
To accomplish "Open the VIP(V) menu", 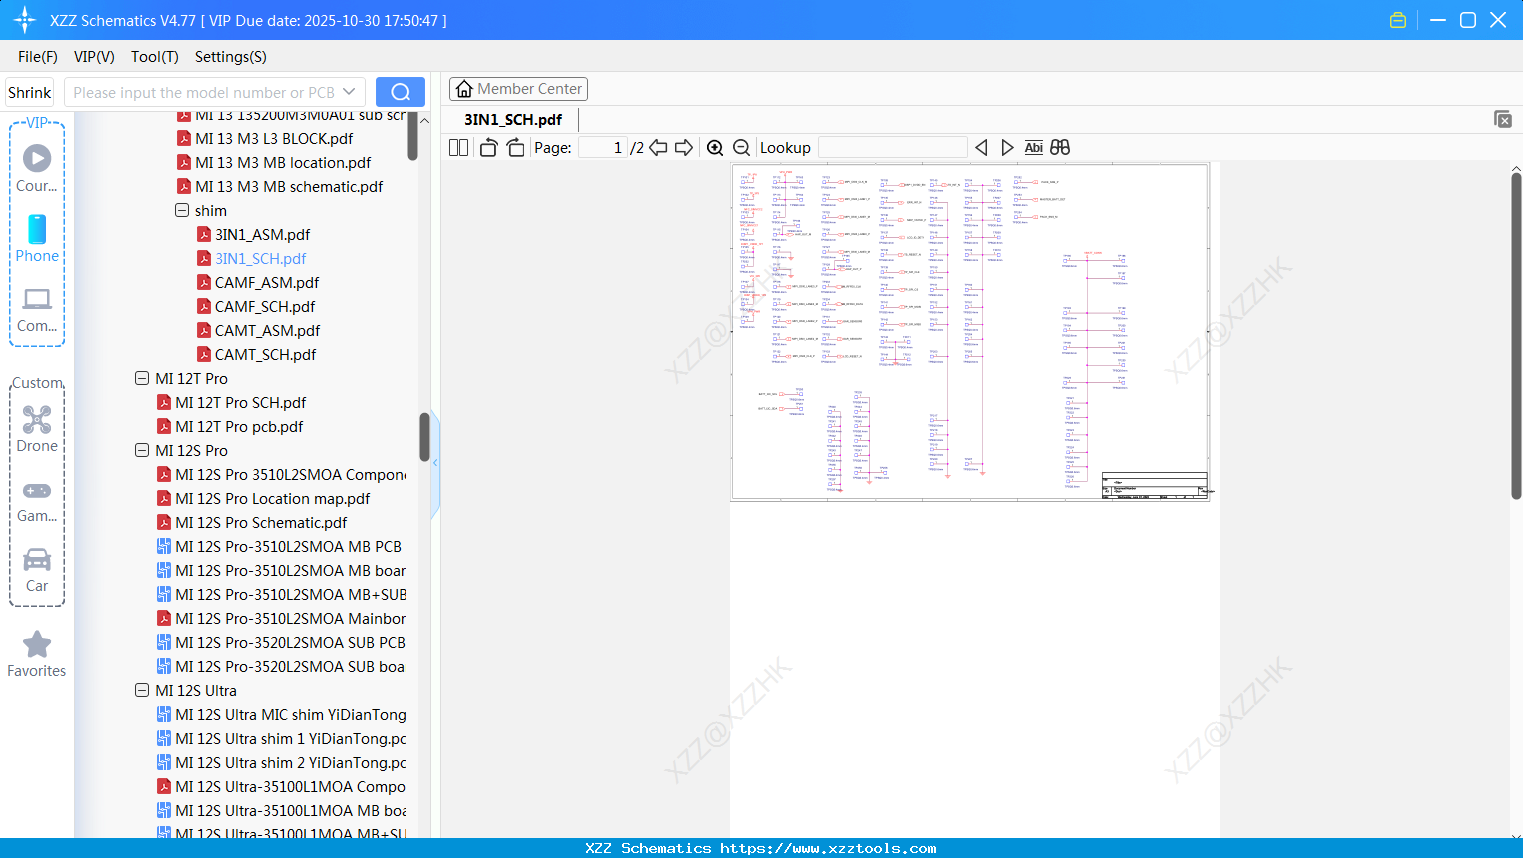I will pos(94,57).
